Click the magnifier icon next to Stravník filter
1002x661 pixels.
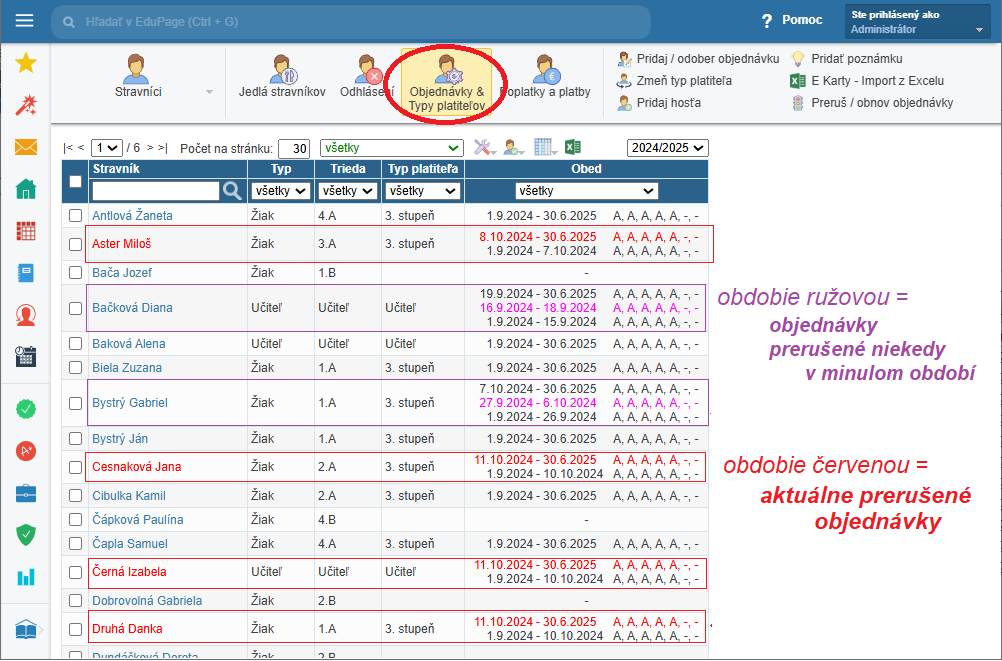pos(232,190)
